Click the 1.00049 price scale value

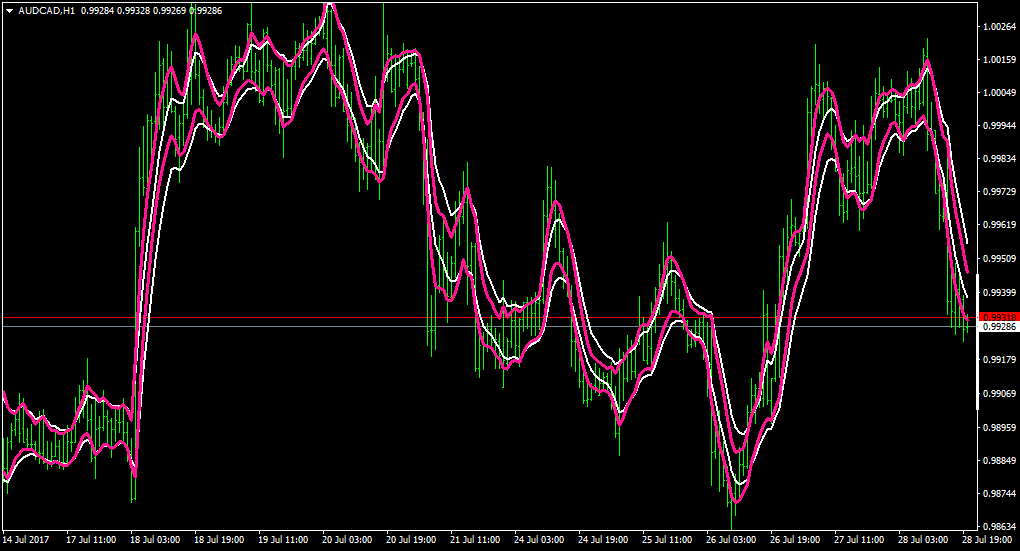click(1000, 92)
